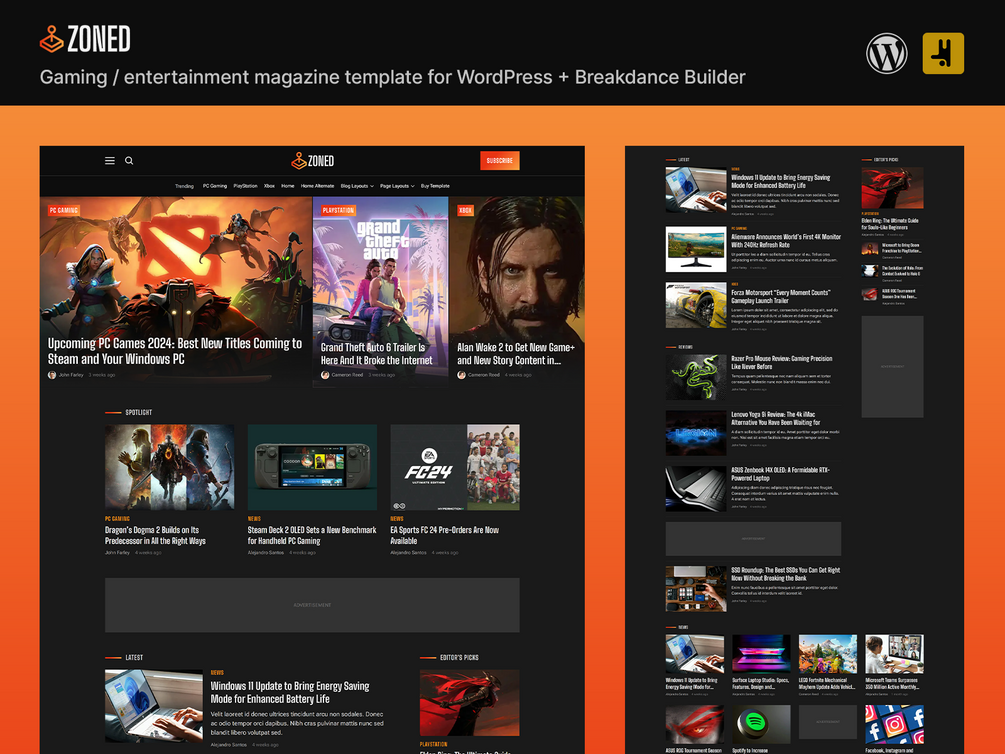Open PC Gaming nav item
Screen dimensions: 1005x754
[x=215, y=186]
